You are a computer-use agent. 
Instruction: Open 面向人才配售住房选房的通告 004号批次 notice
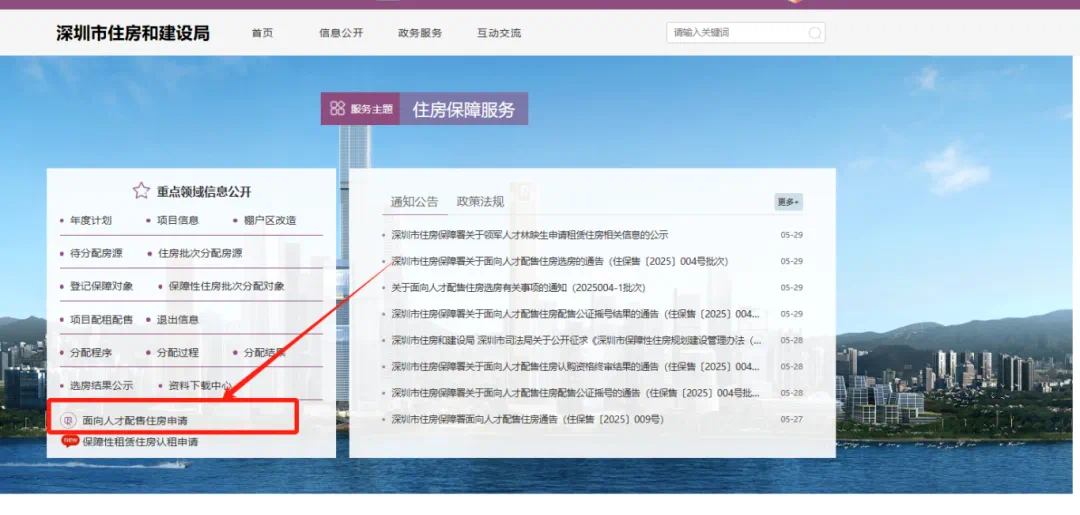click(560, 261)
